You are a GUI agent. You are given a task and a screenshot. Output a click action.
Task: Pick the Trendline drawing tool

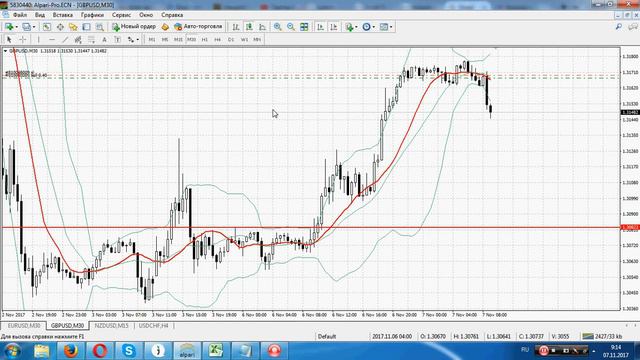point(65,40)
